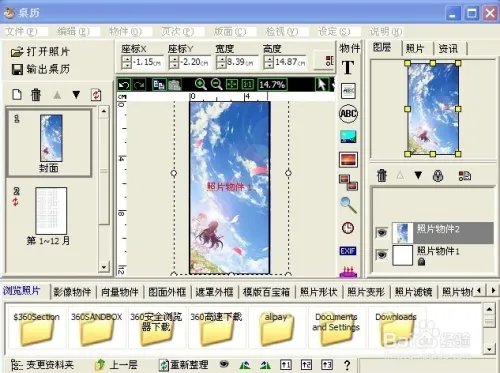Click the 1:1 actual size icon

click(247, 85)
